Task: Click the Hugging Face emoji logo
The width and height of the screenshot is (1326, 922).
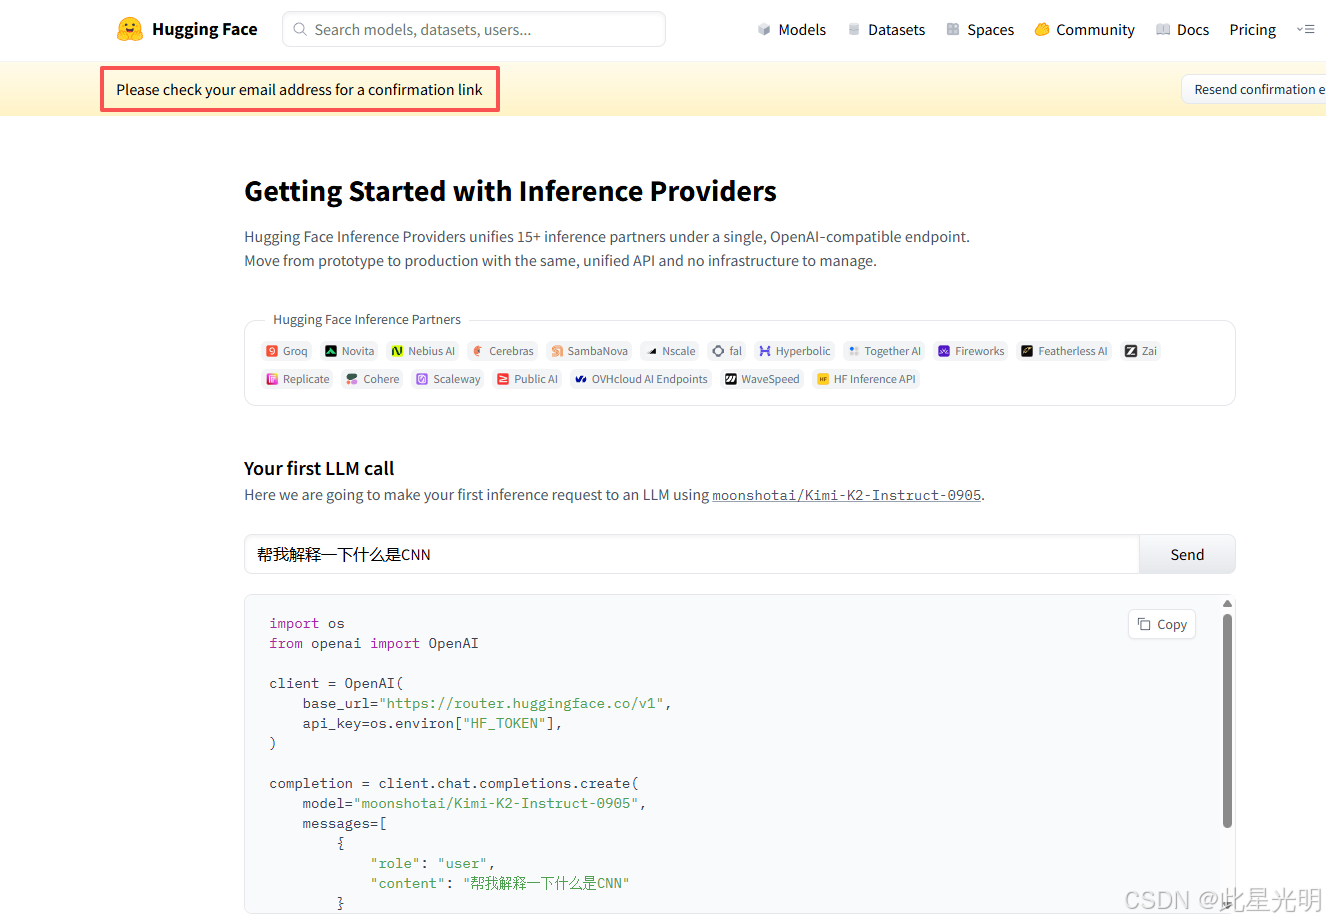Action: click(x=130, y=29)
